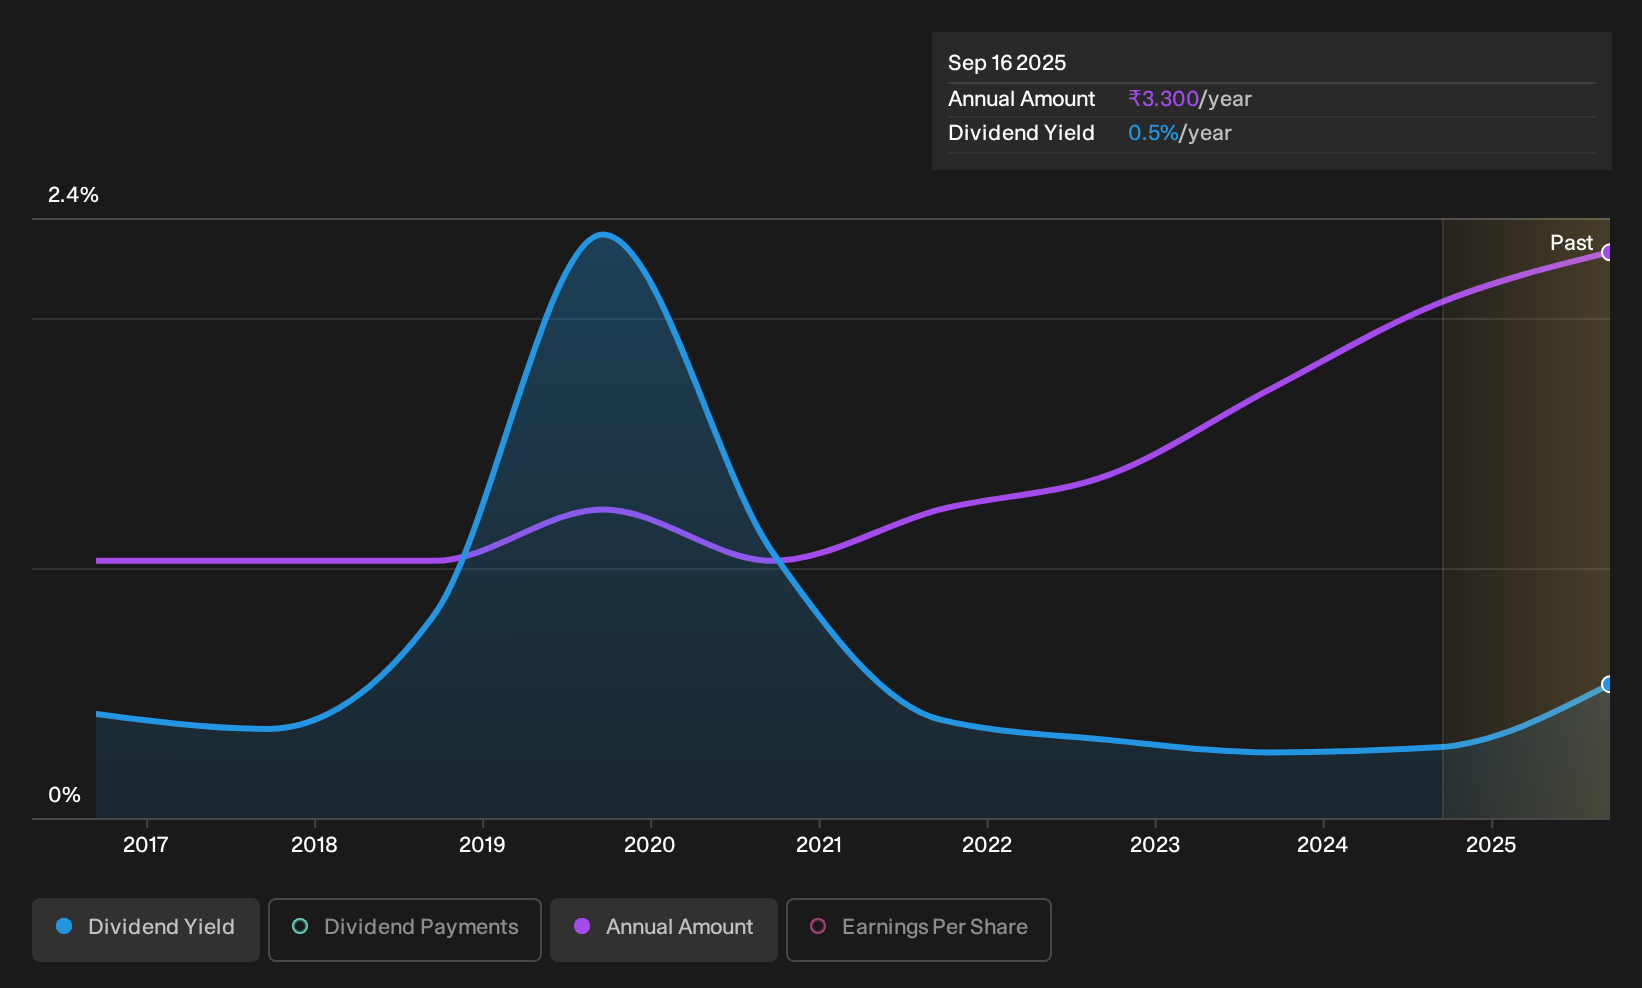Click the teal Dividend Payments legend circle
The height and width of the screenshot is (988, 1642).
click(x=300, y=926)
